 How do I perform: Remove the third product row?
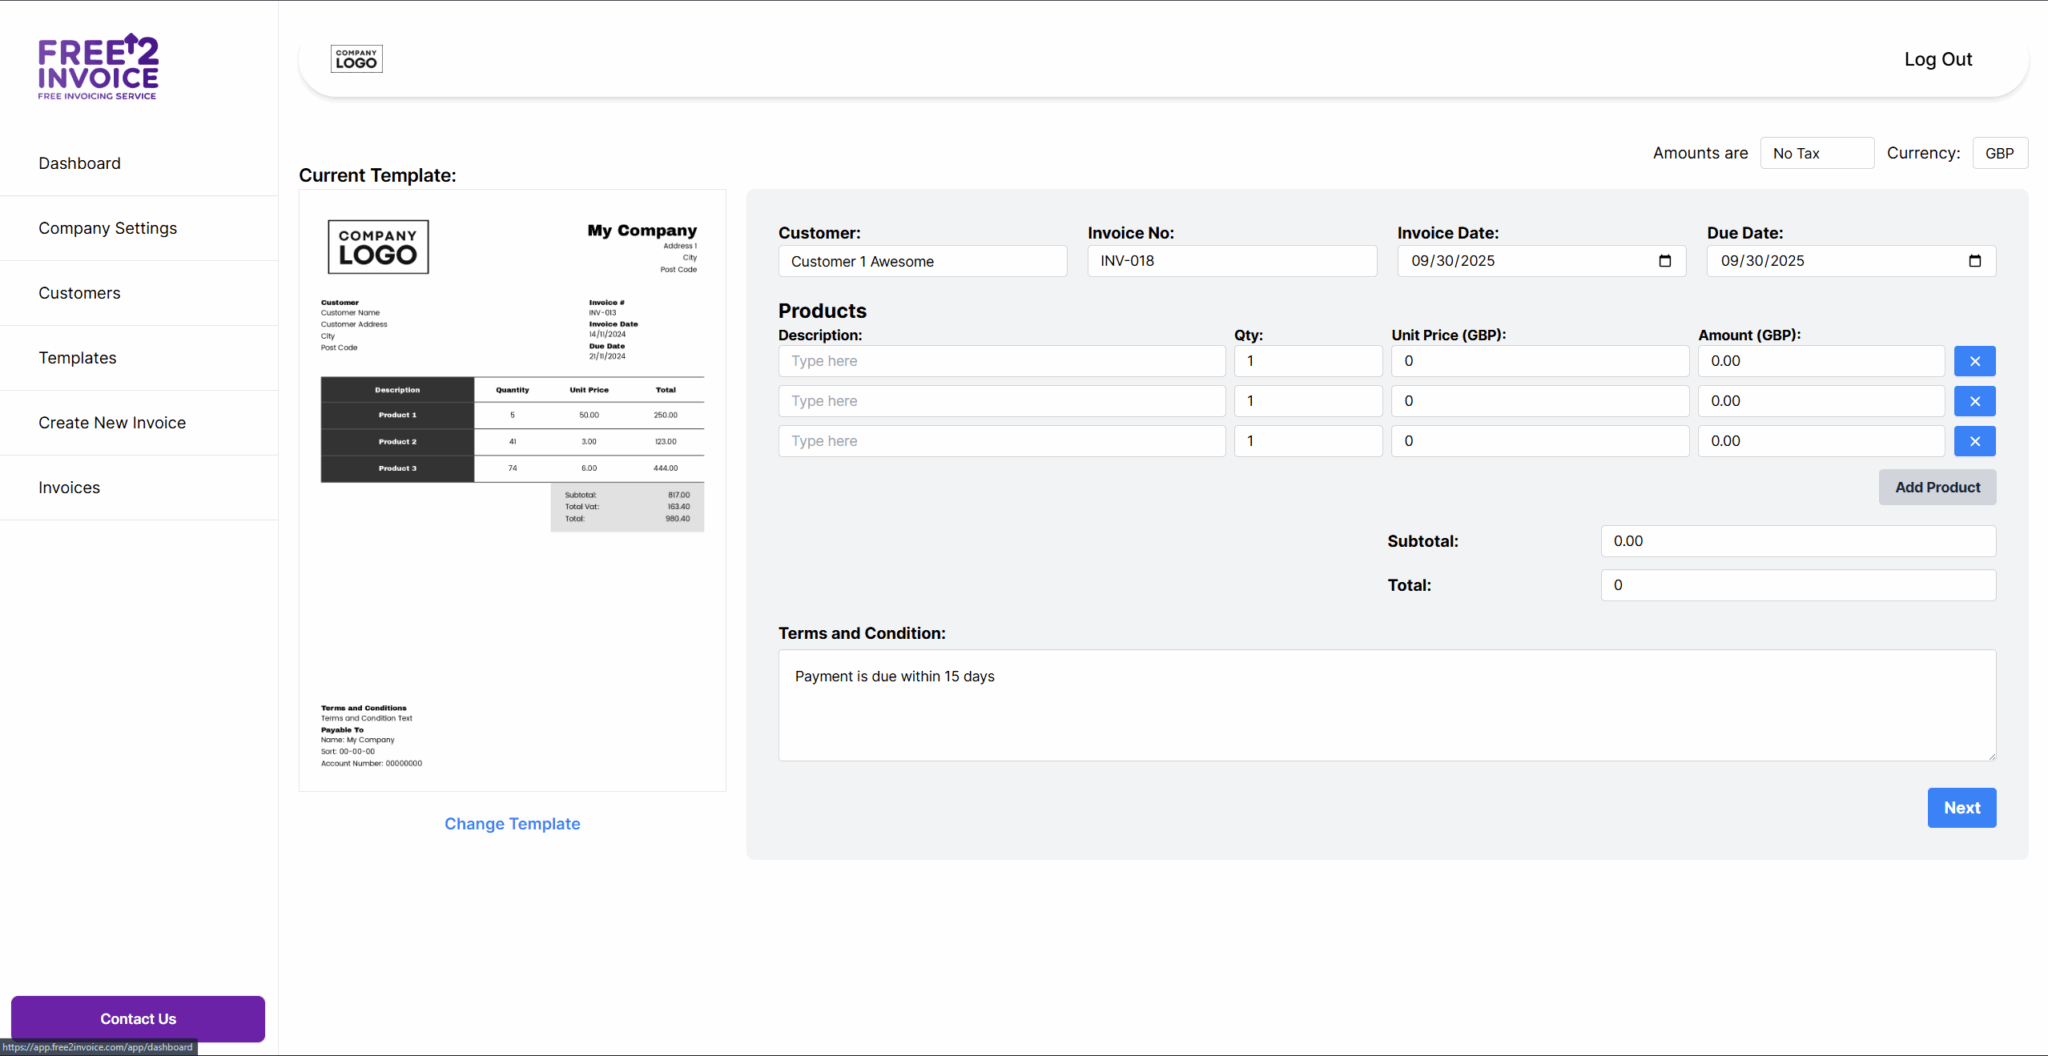(x=1974, y=440)
